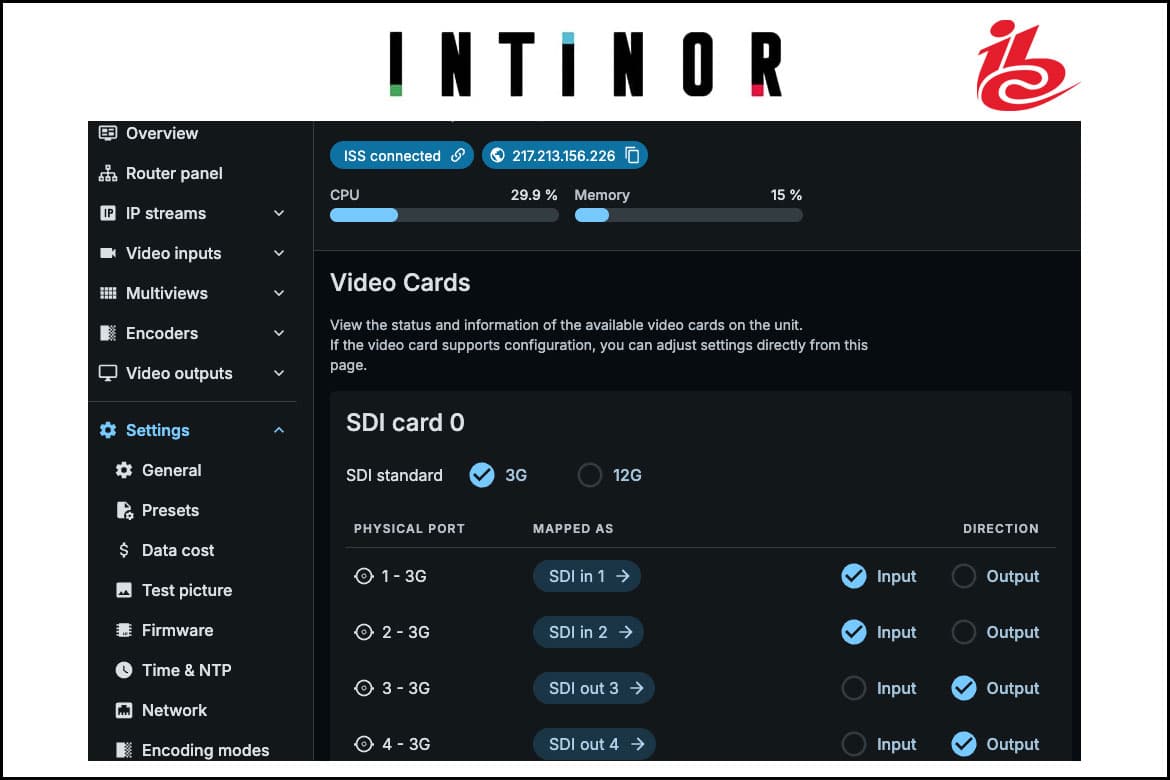This screenshot has height=780, width=1170.
Task: Set port 1 - 3G direction to Input
Action: click(x=854, y=576)
